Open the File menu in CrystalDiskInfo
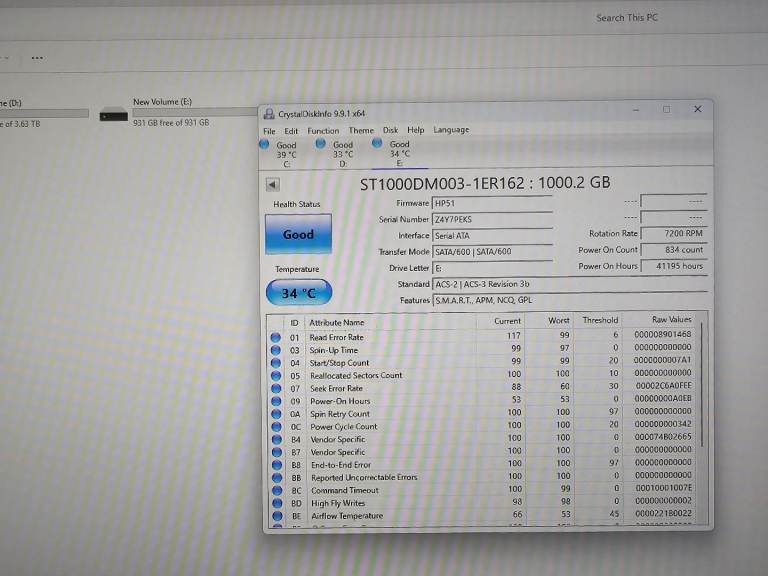Screen dimensions: 768x576 [x=269, y=131]
